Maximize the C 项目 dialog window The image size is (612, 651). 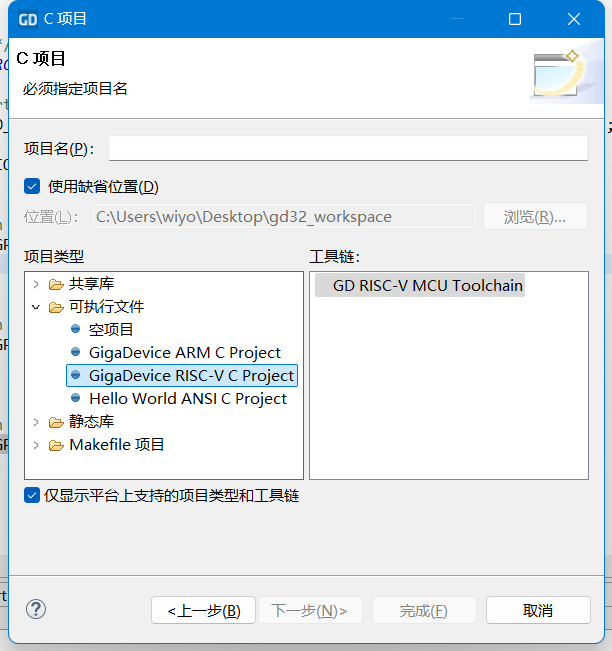(515, 19)
